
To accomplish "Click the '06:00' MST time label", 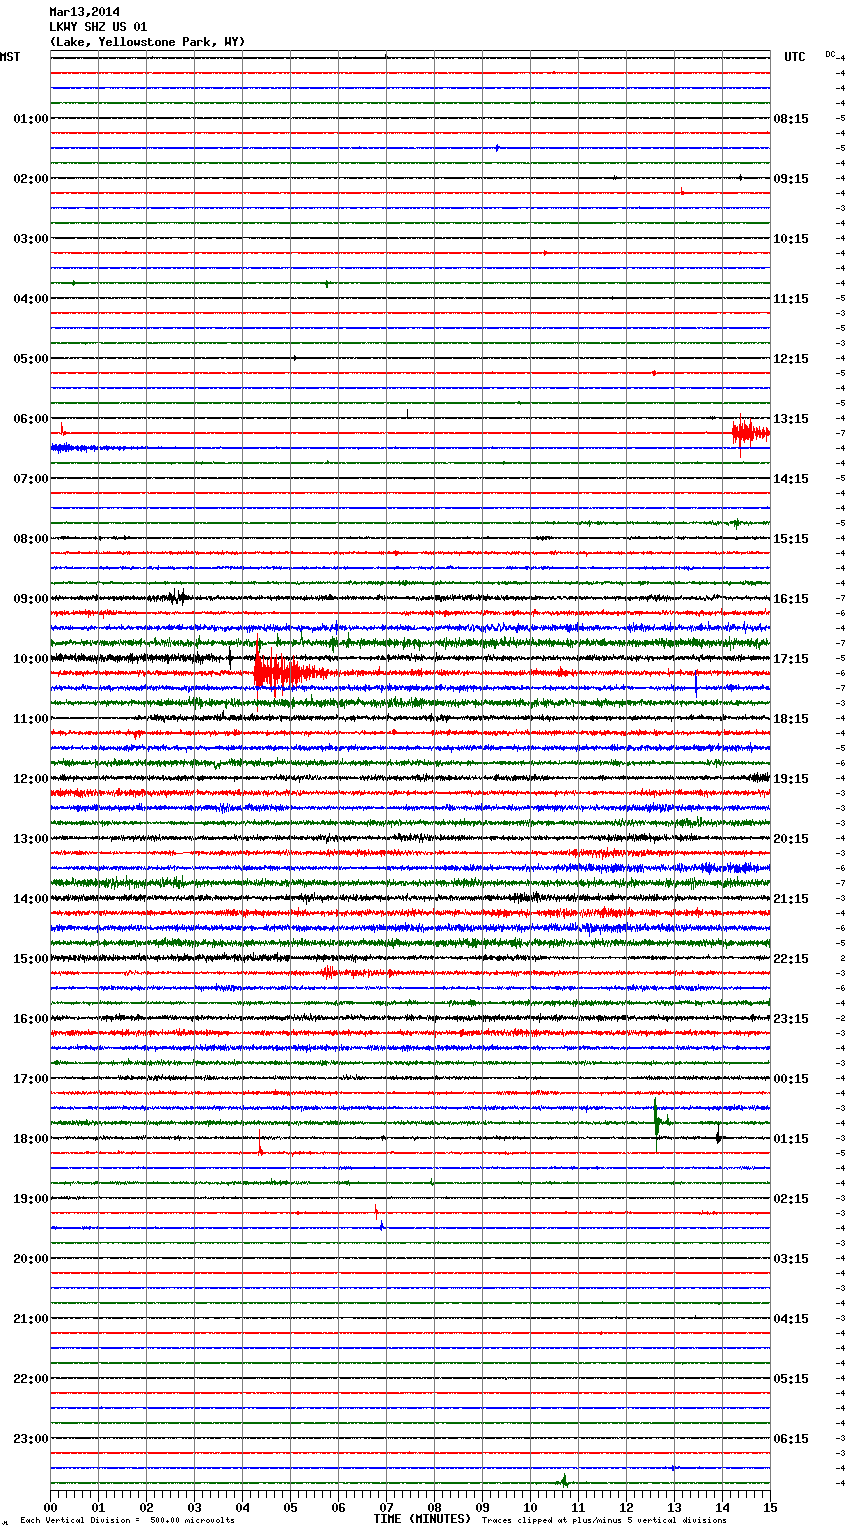I will point(31,419).
